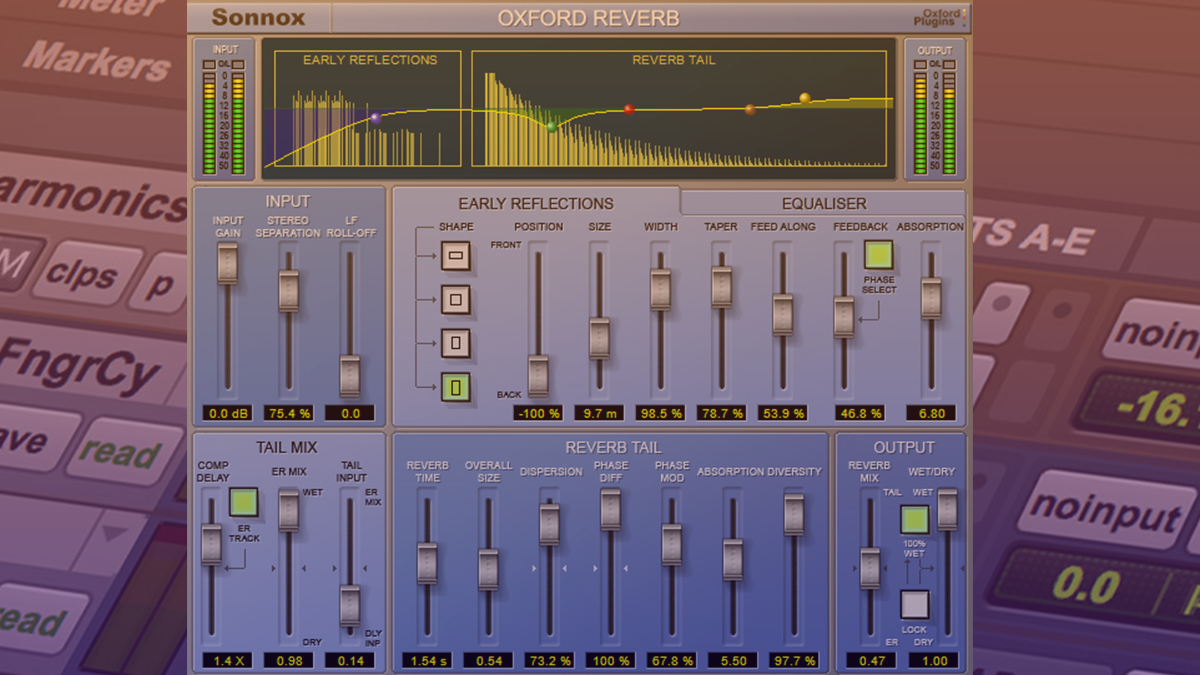
Task: Click the Phase Mod value 67.8 %
Action: pyautogui.click(x=671, y=660)
